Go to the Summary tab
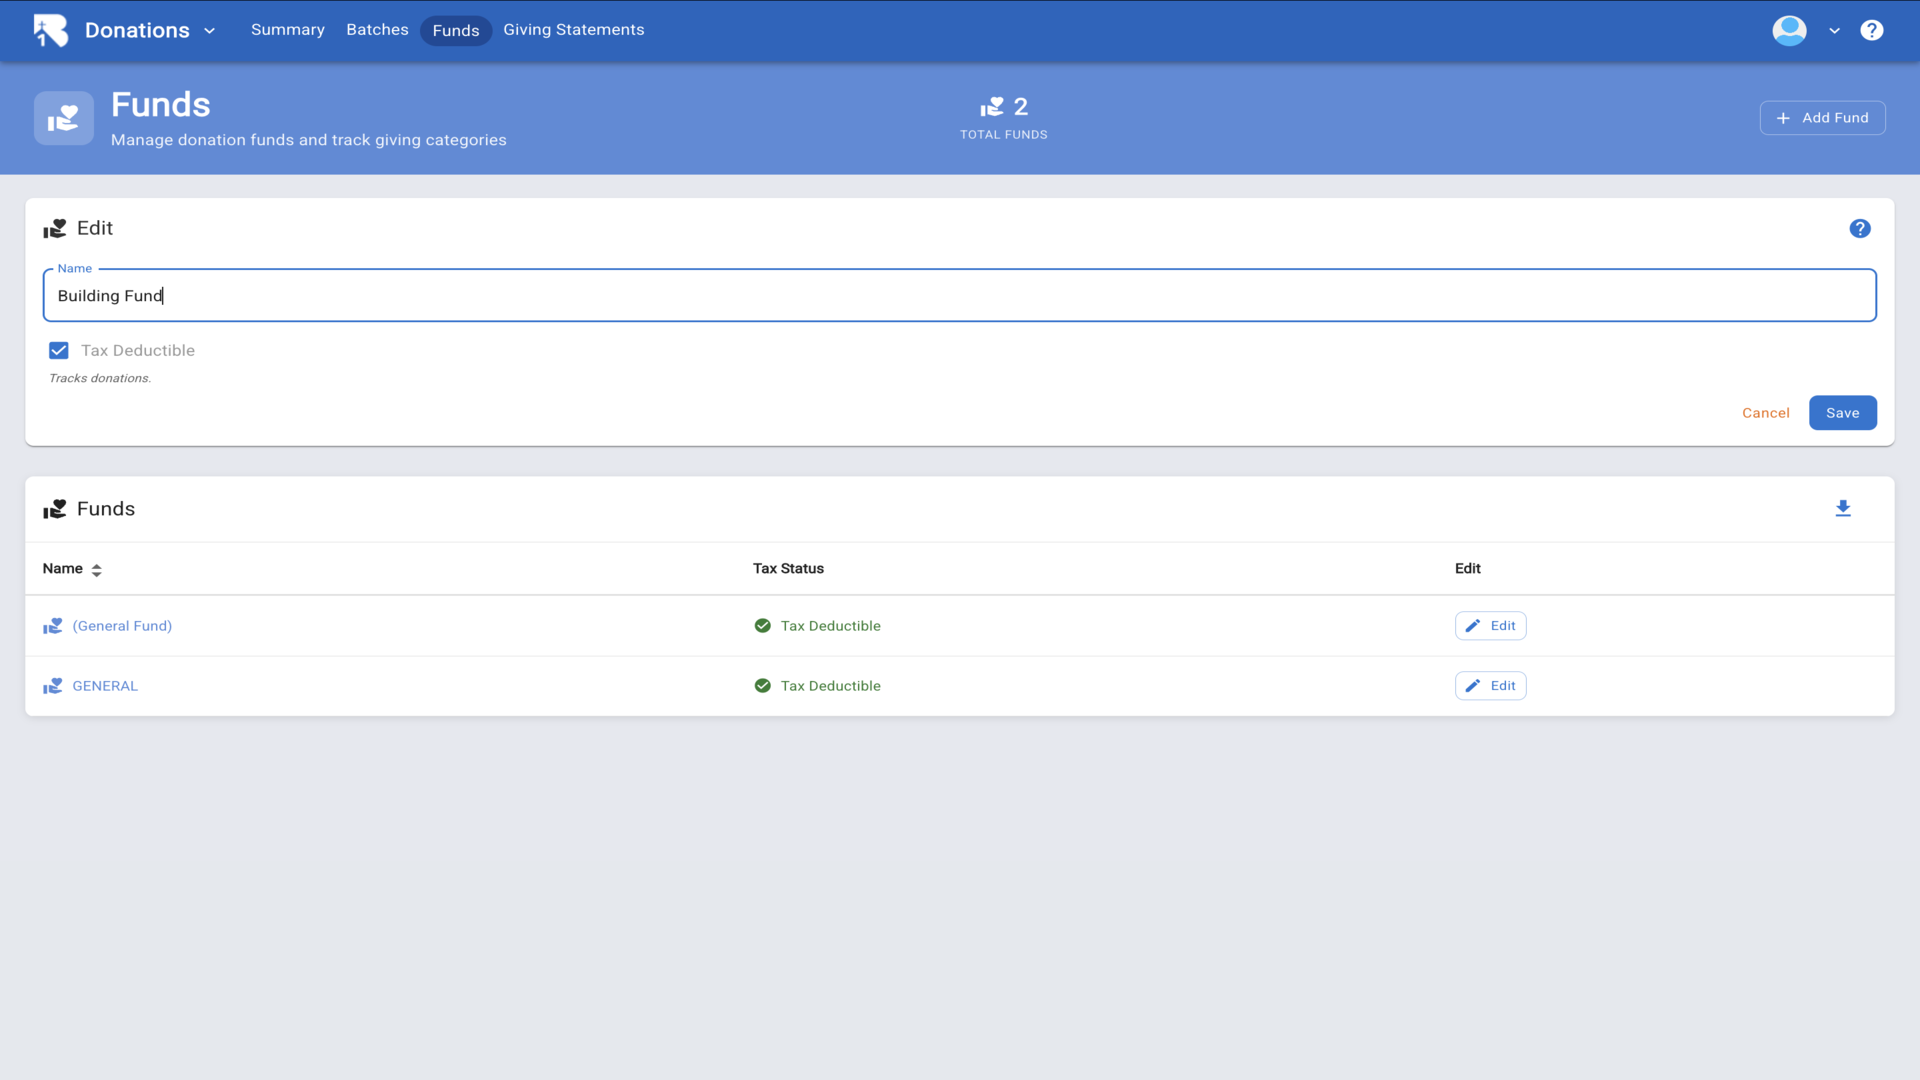1920x1080 pixels. pos(287,30)
